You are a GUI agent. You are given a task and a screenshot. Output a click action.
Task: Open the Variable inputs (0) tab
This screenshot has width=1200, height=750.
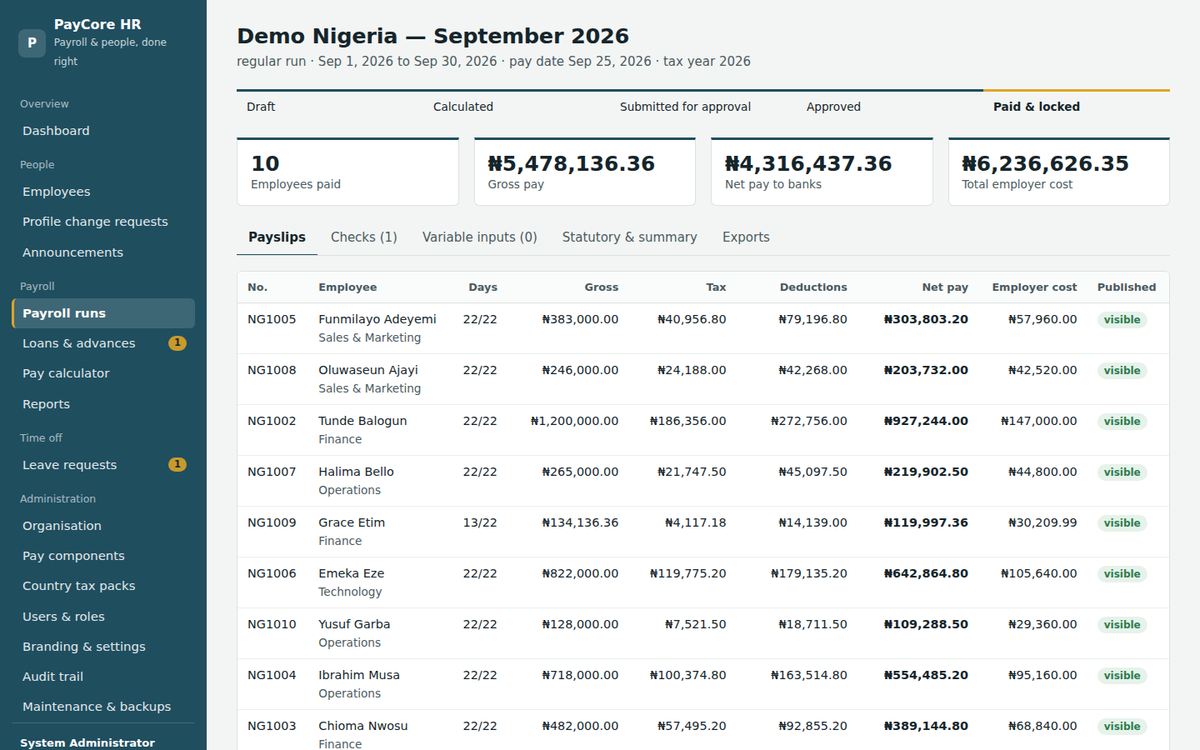pyautogui.click(x=480, y=237)
